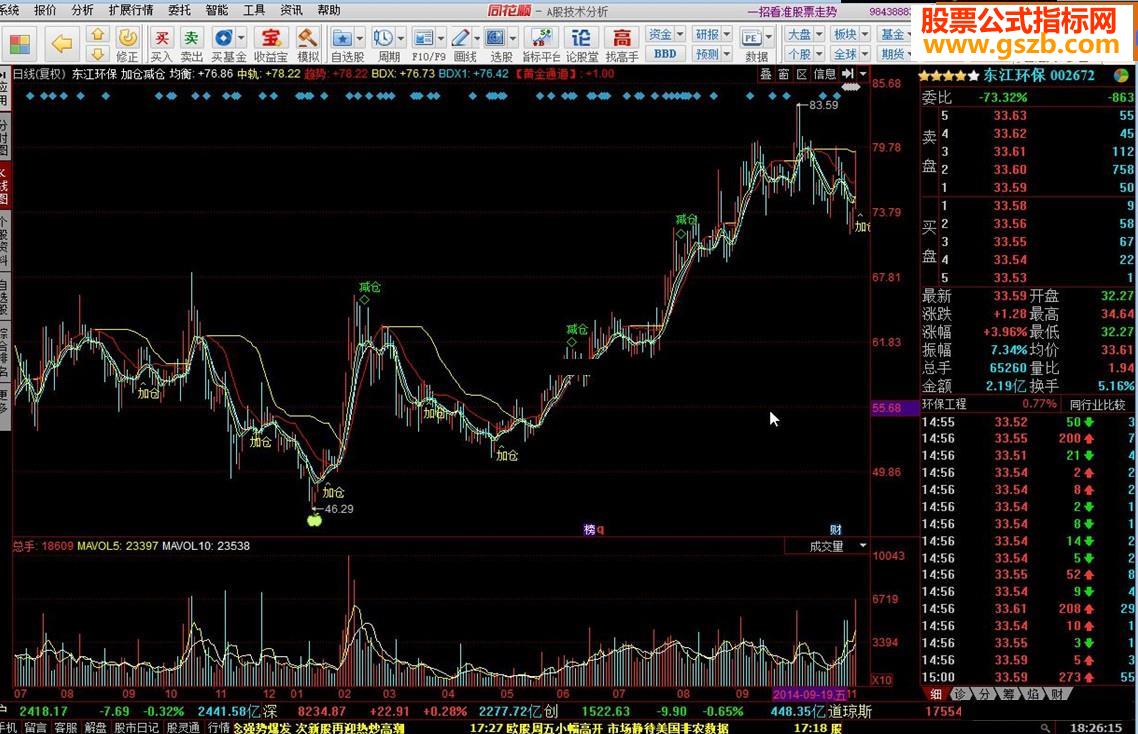1138x734 pixels.
Task: Expand the 研报 dropdown arrow
Action: click(726, 34)
